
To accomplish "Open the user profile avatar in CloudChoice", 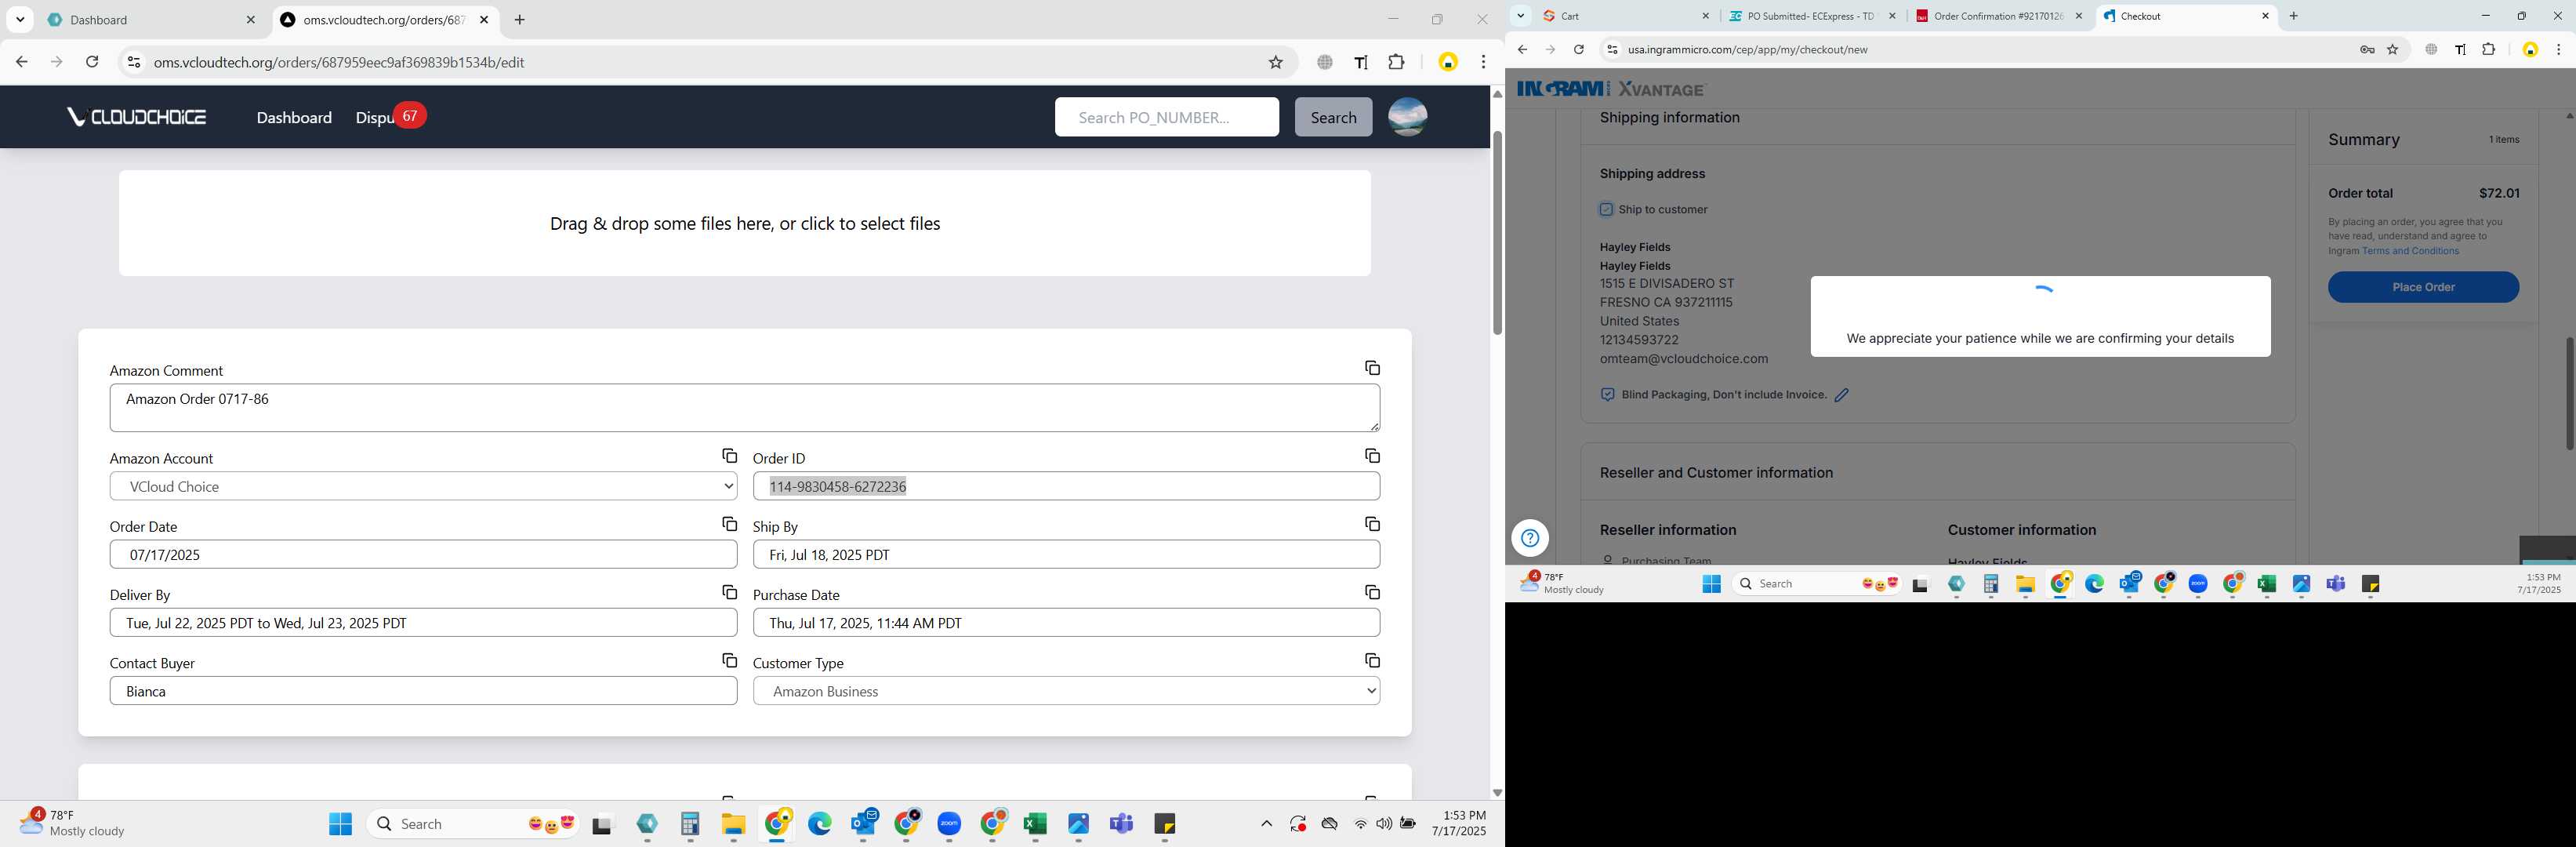I will pyautogui.click(x=1407, y=117).
